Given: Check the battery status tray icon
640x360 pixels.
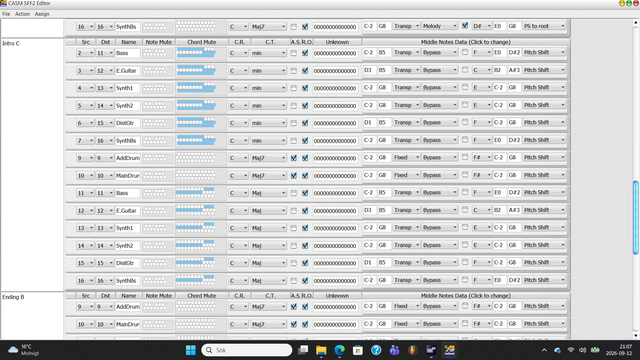Looking at the screenshot, I should (595, 350).
